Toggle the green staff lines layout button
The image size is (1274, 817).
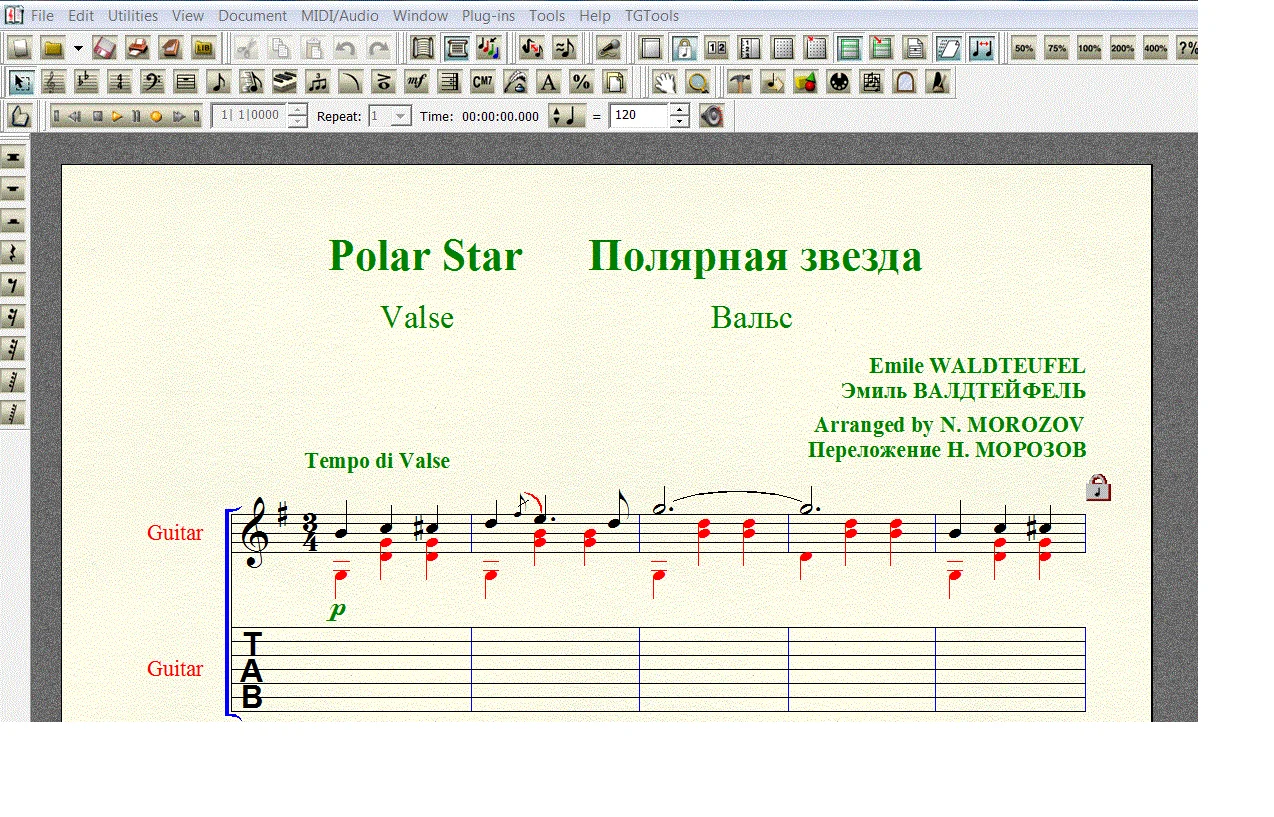[x=848, y=47]
